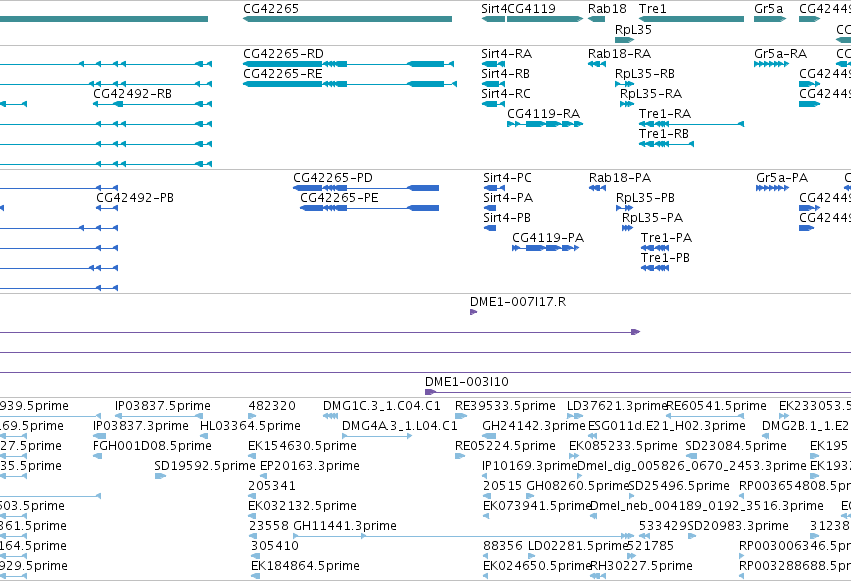Select the RE05224.5prime EST label
851x581 pixels.
tap(505, 446)
